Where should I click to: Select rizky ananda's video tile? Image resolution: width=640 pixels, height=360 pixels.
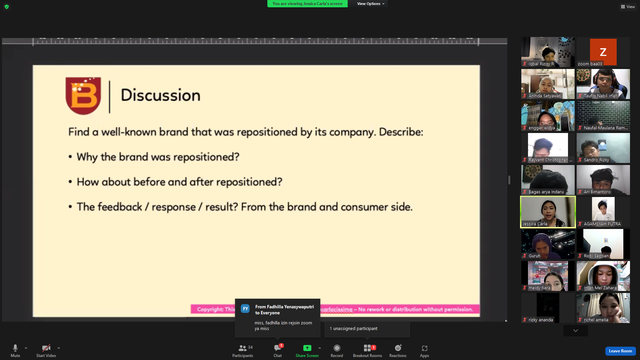[548, 308]
